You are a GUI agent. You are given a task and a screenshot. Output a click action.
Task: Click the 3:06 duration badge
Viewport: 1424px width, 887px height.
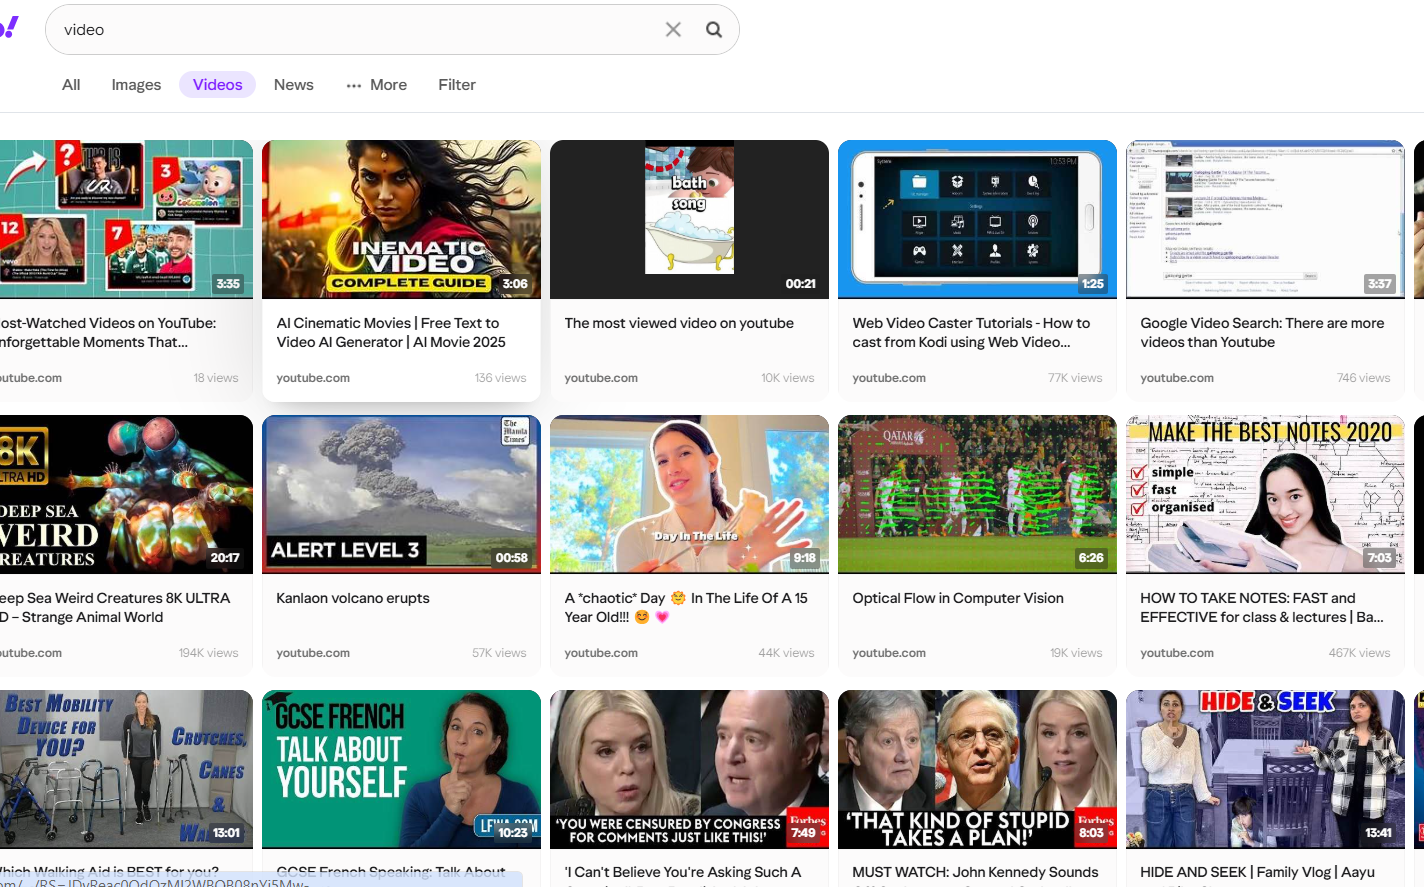pyautogui.click(x=515, y=284)
